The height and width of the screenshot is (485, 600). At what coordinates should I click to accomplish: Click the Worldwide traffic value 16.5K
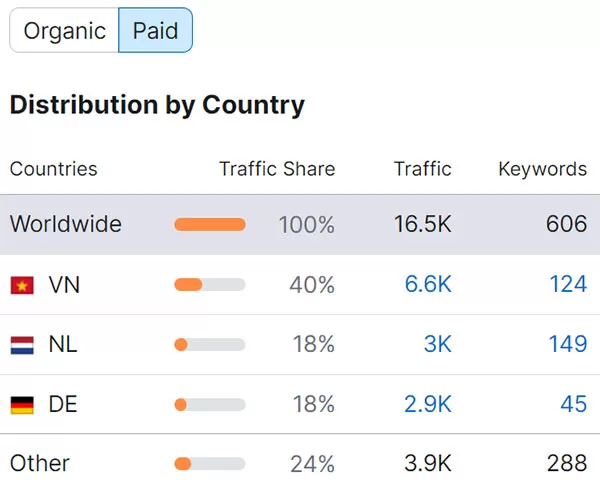[x=423, y=224]
